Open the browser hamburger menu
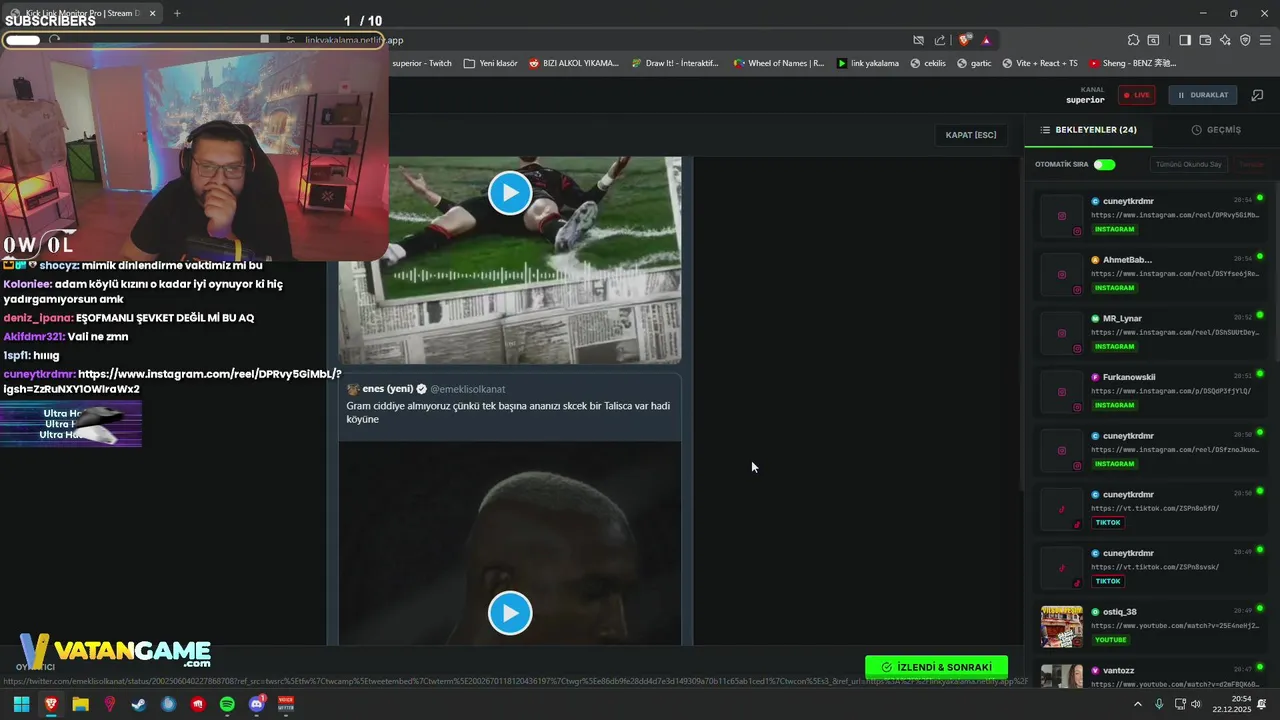 coord(1265,40)
